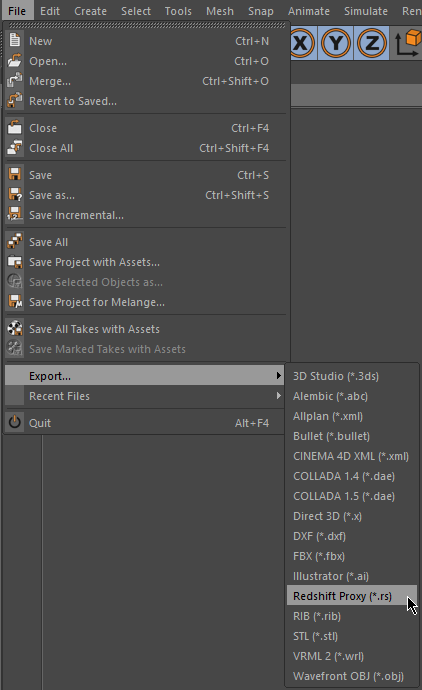This screenshot has width=422, height=690.
Task: Toggle the Y axis lock icon
Action: (x=336, y=43)
